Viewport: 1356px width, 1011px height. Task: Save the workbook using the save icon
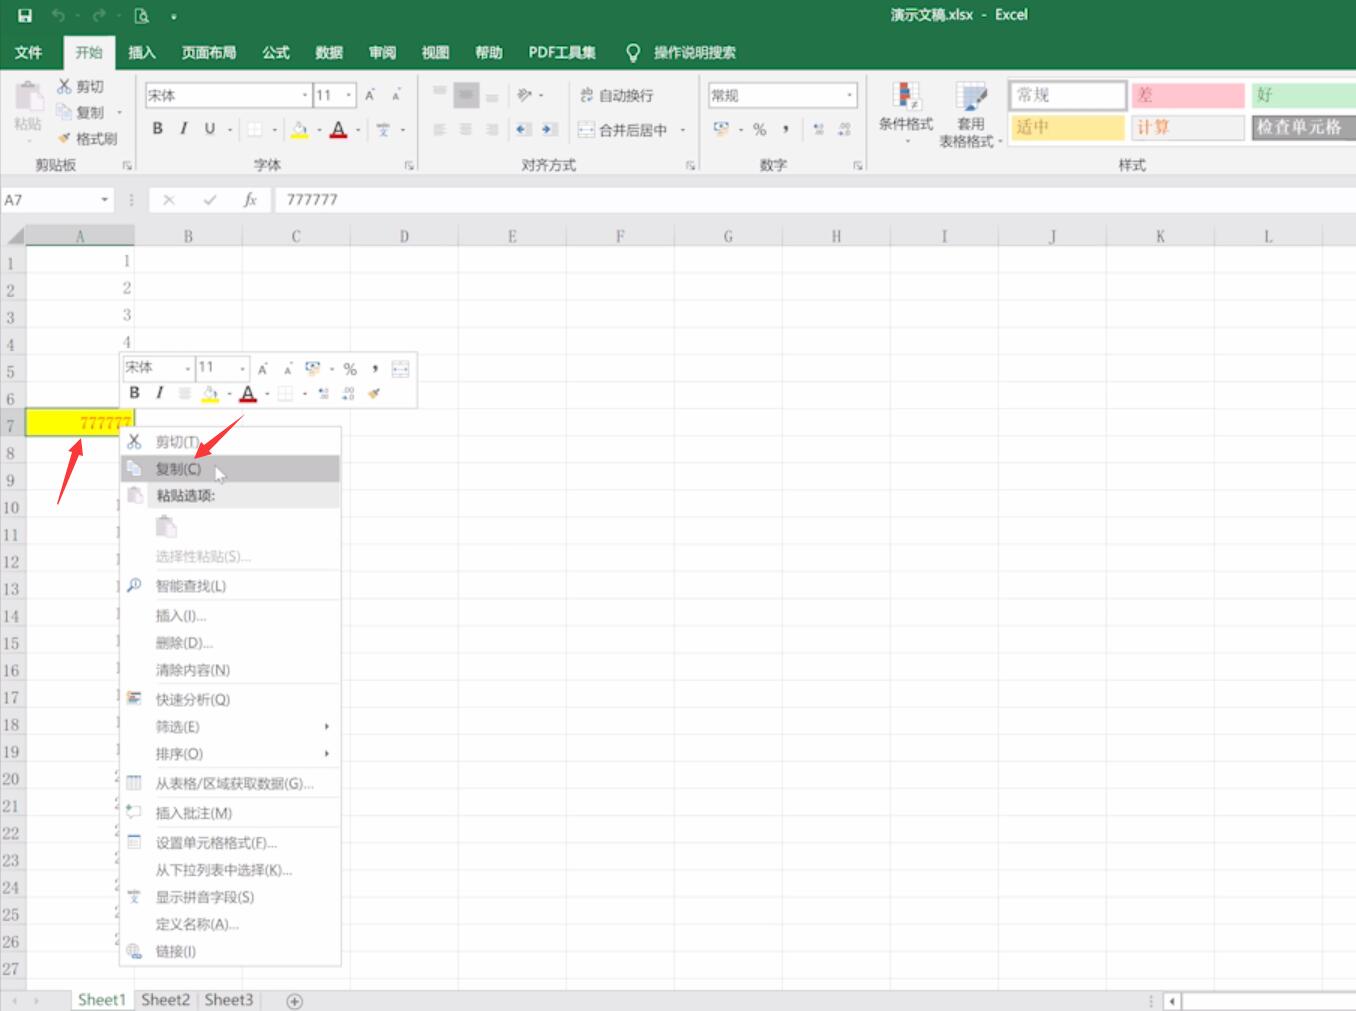[25, 15]
